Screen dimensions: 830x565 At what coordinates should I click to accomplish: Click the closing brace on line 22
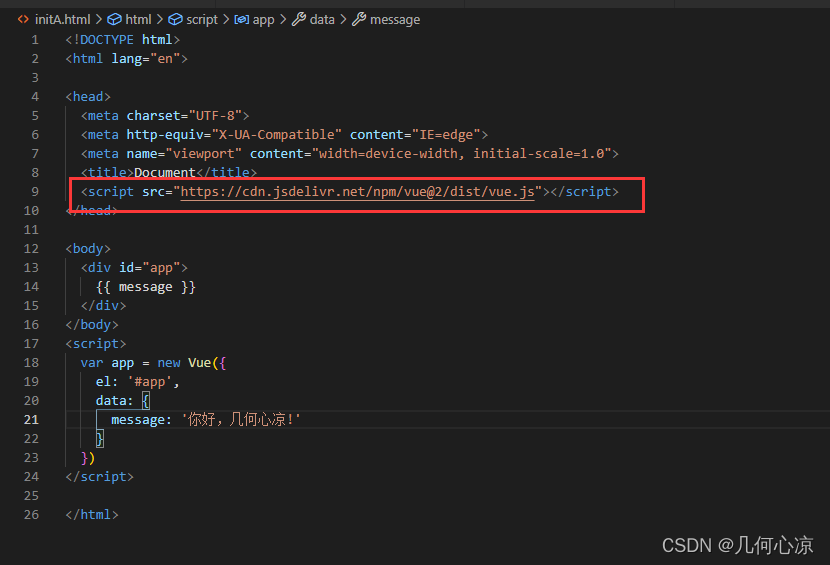(100, 439)
